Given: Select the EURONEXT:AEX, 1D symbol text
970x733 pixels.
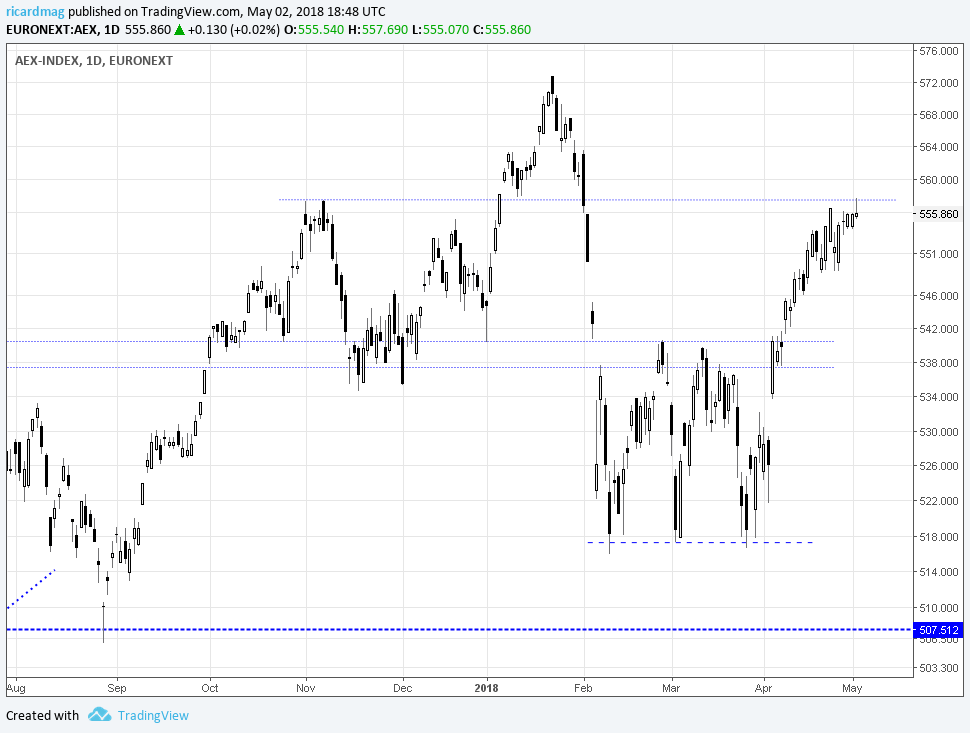Looking at the screenshot, I should tap(62, 30).
